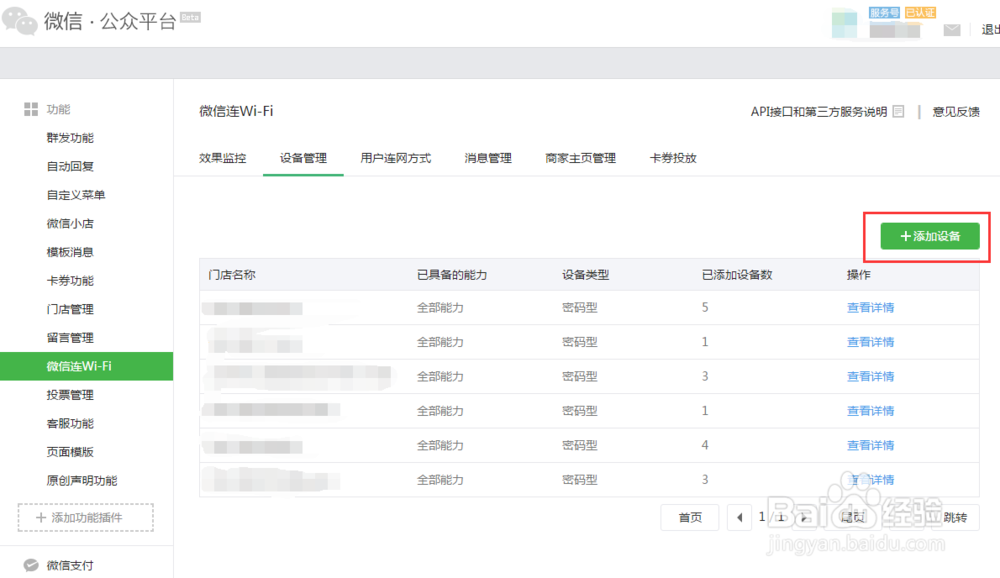Click the 意见反馈 link

955,112
